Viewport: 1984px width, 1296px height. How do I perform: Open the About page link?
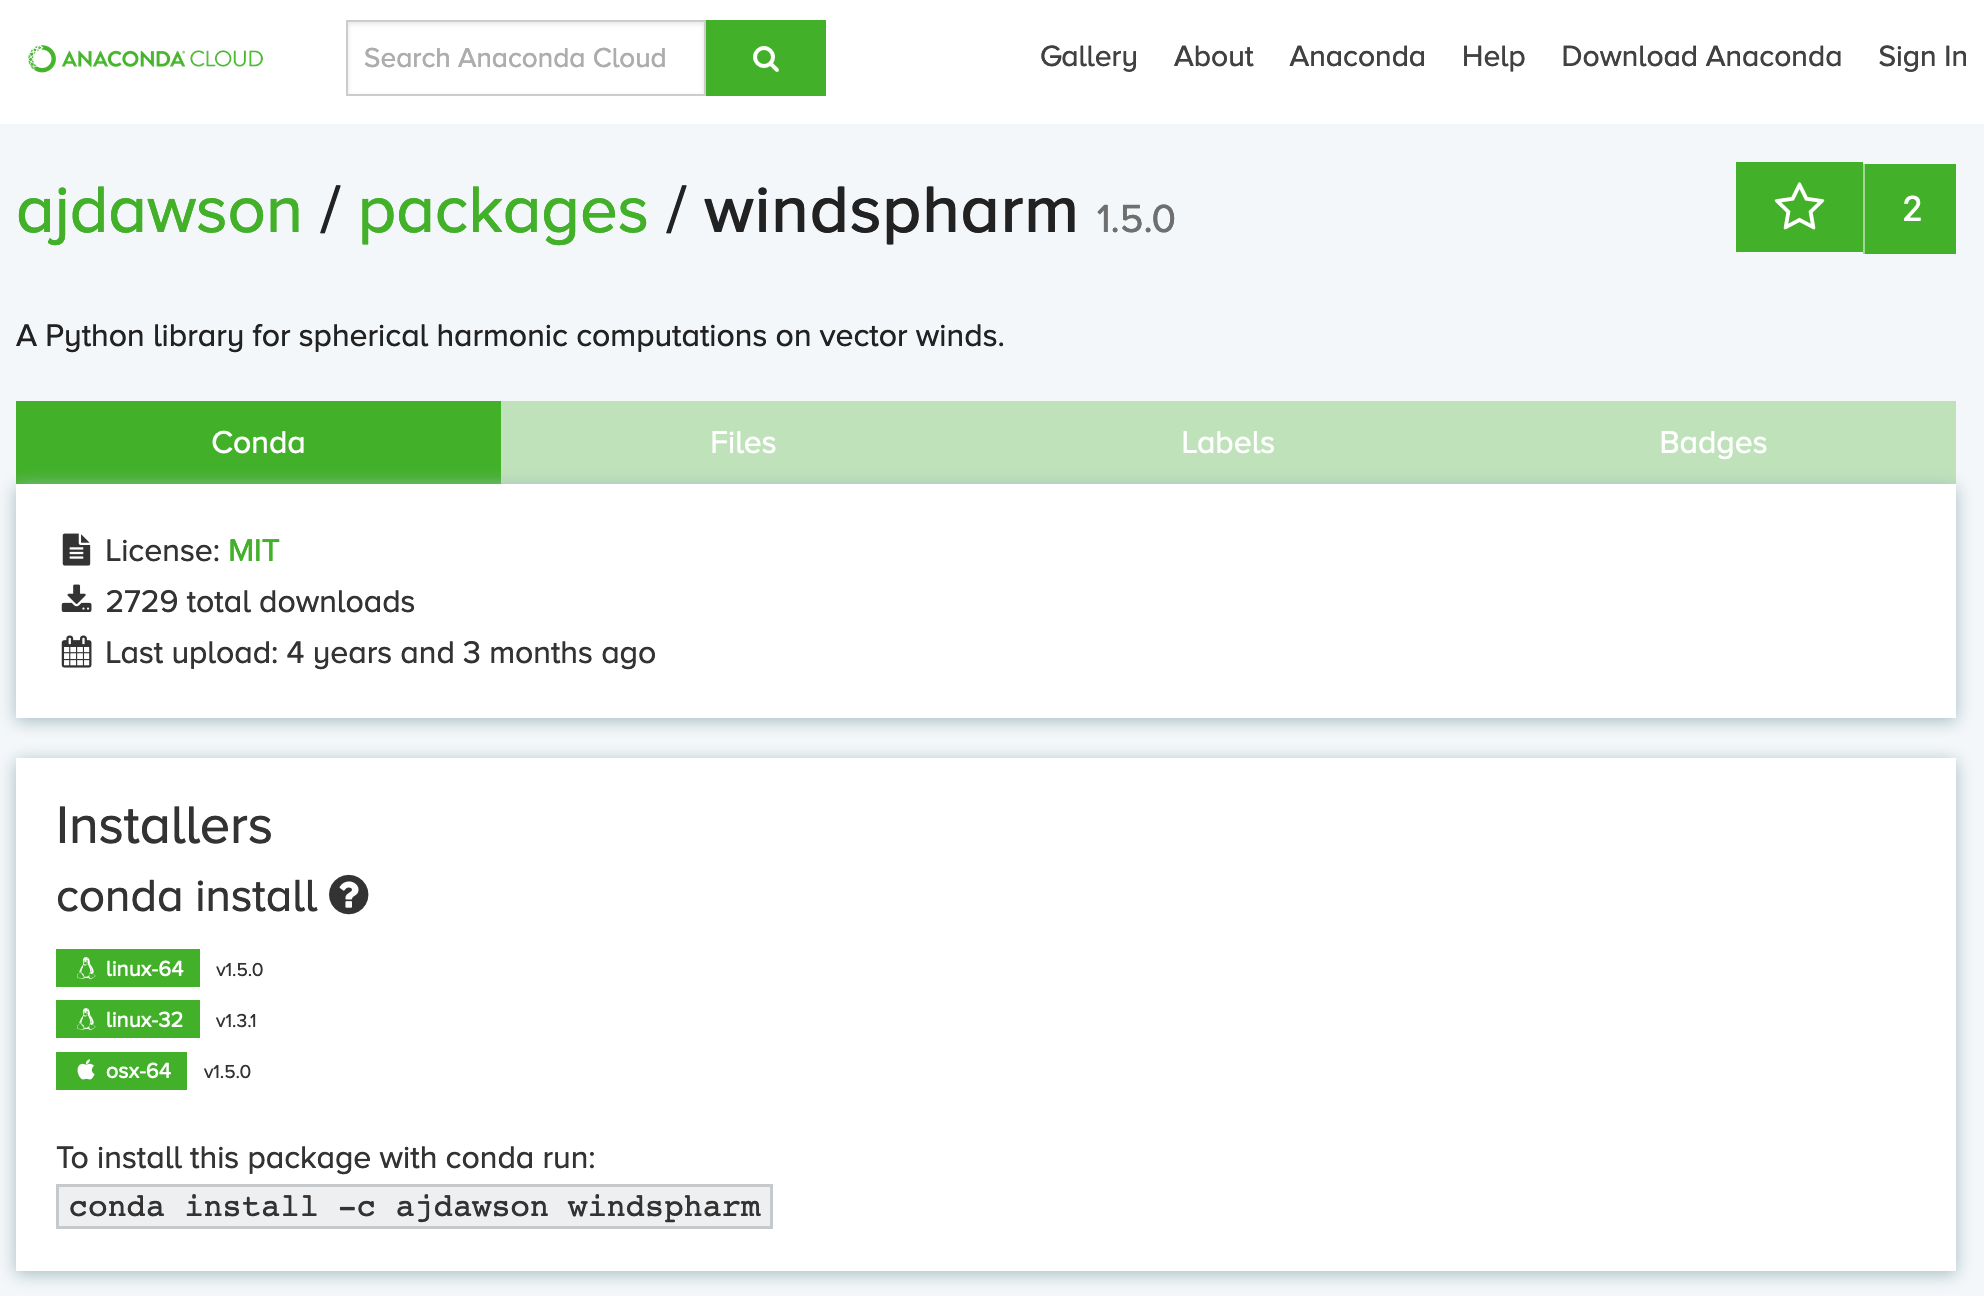pos(1213,57)
